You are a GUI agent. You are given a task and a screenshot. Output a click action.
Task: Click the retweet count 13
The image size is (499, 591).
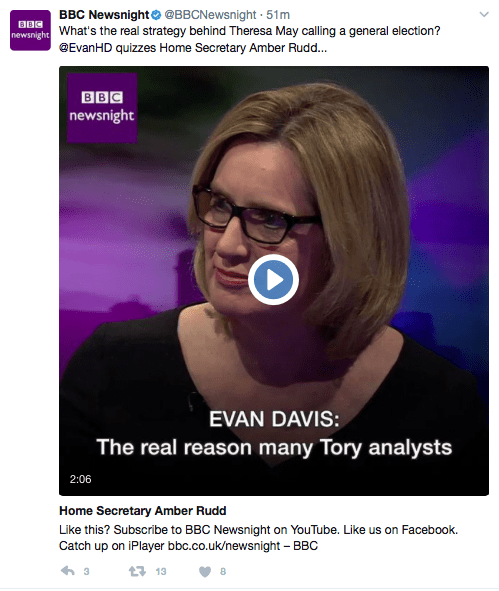coord(161,572)
